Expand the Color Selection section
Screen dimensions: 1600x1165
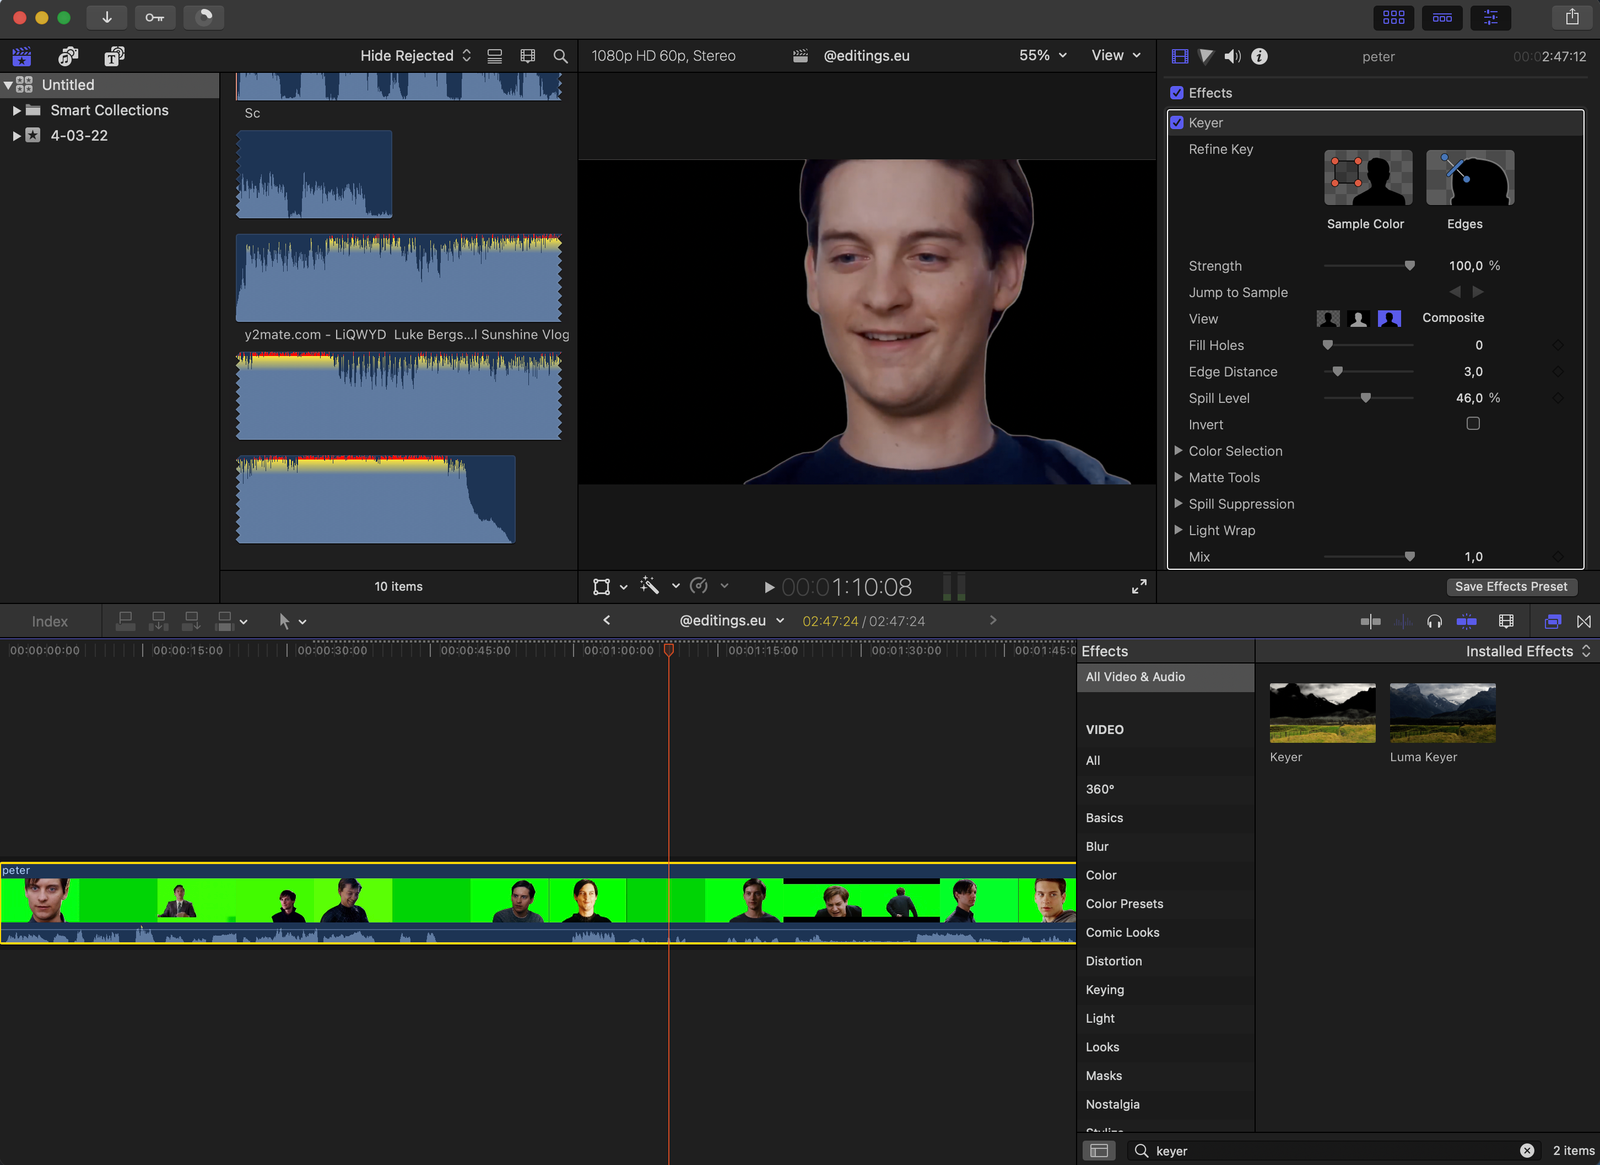pos(1178,451)
